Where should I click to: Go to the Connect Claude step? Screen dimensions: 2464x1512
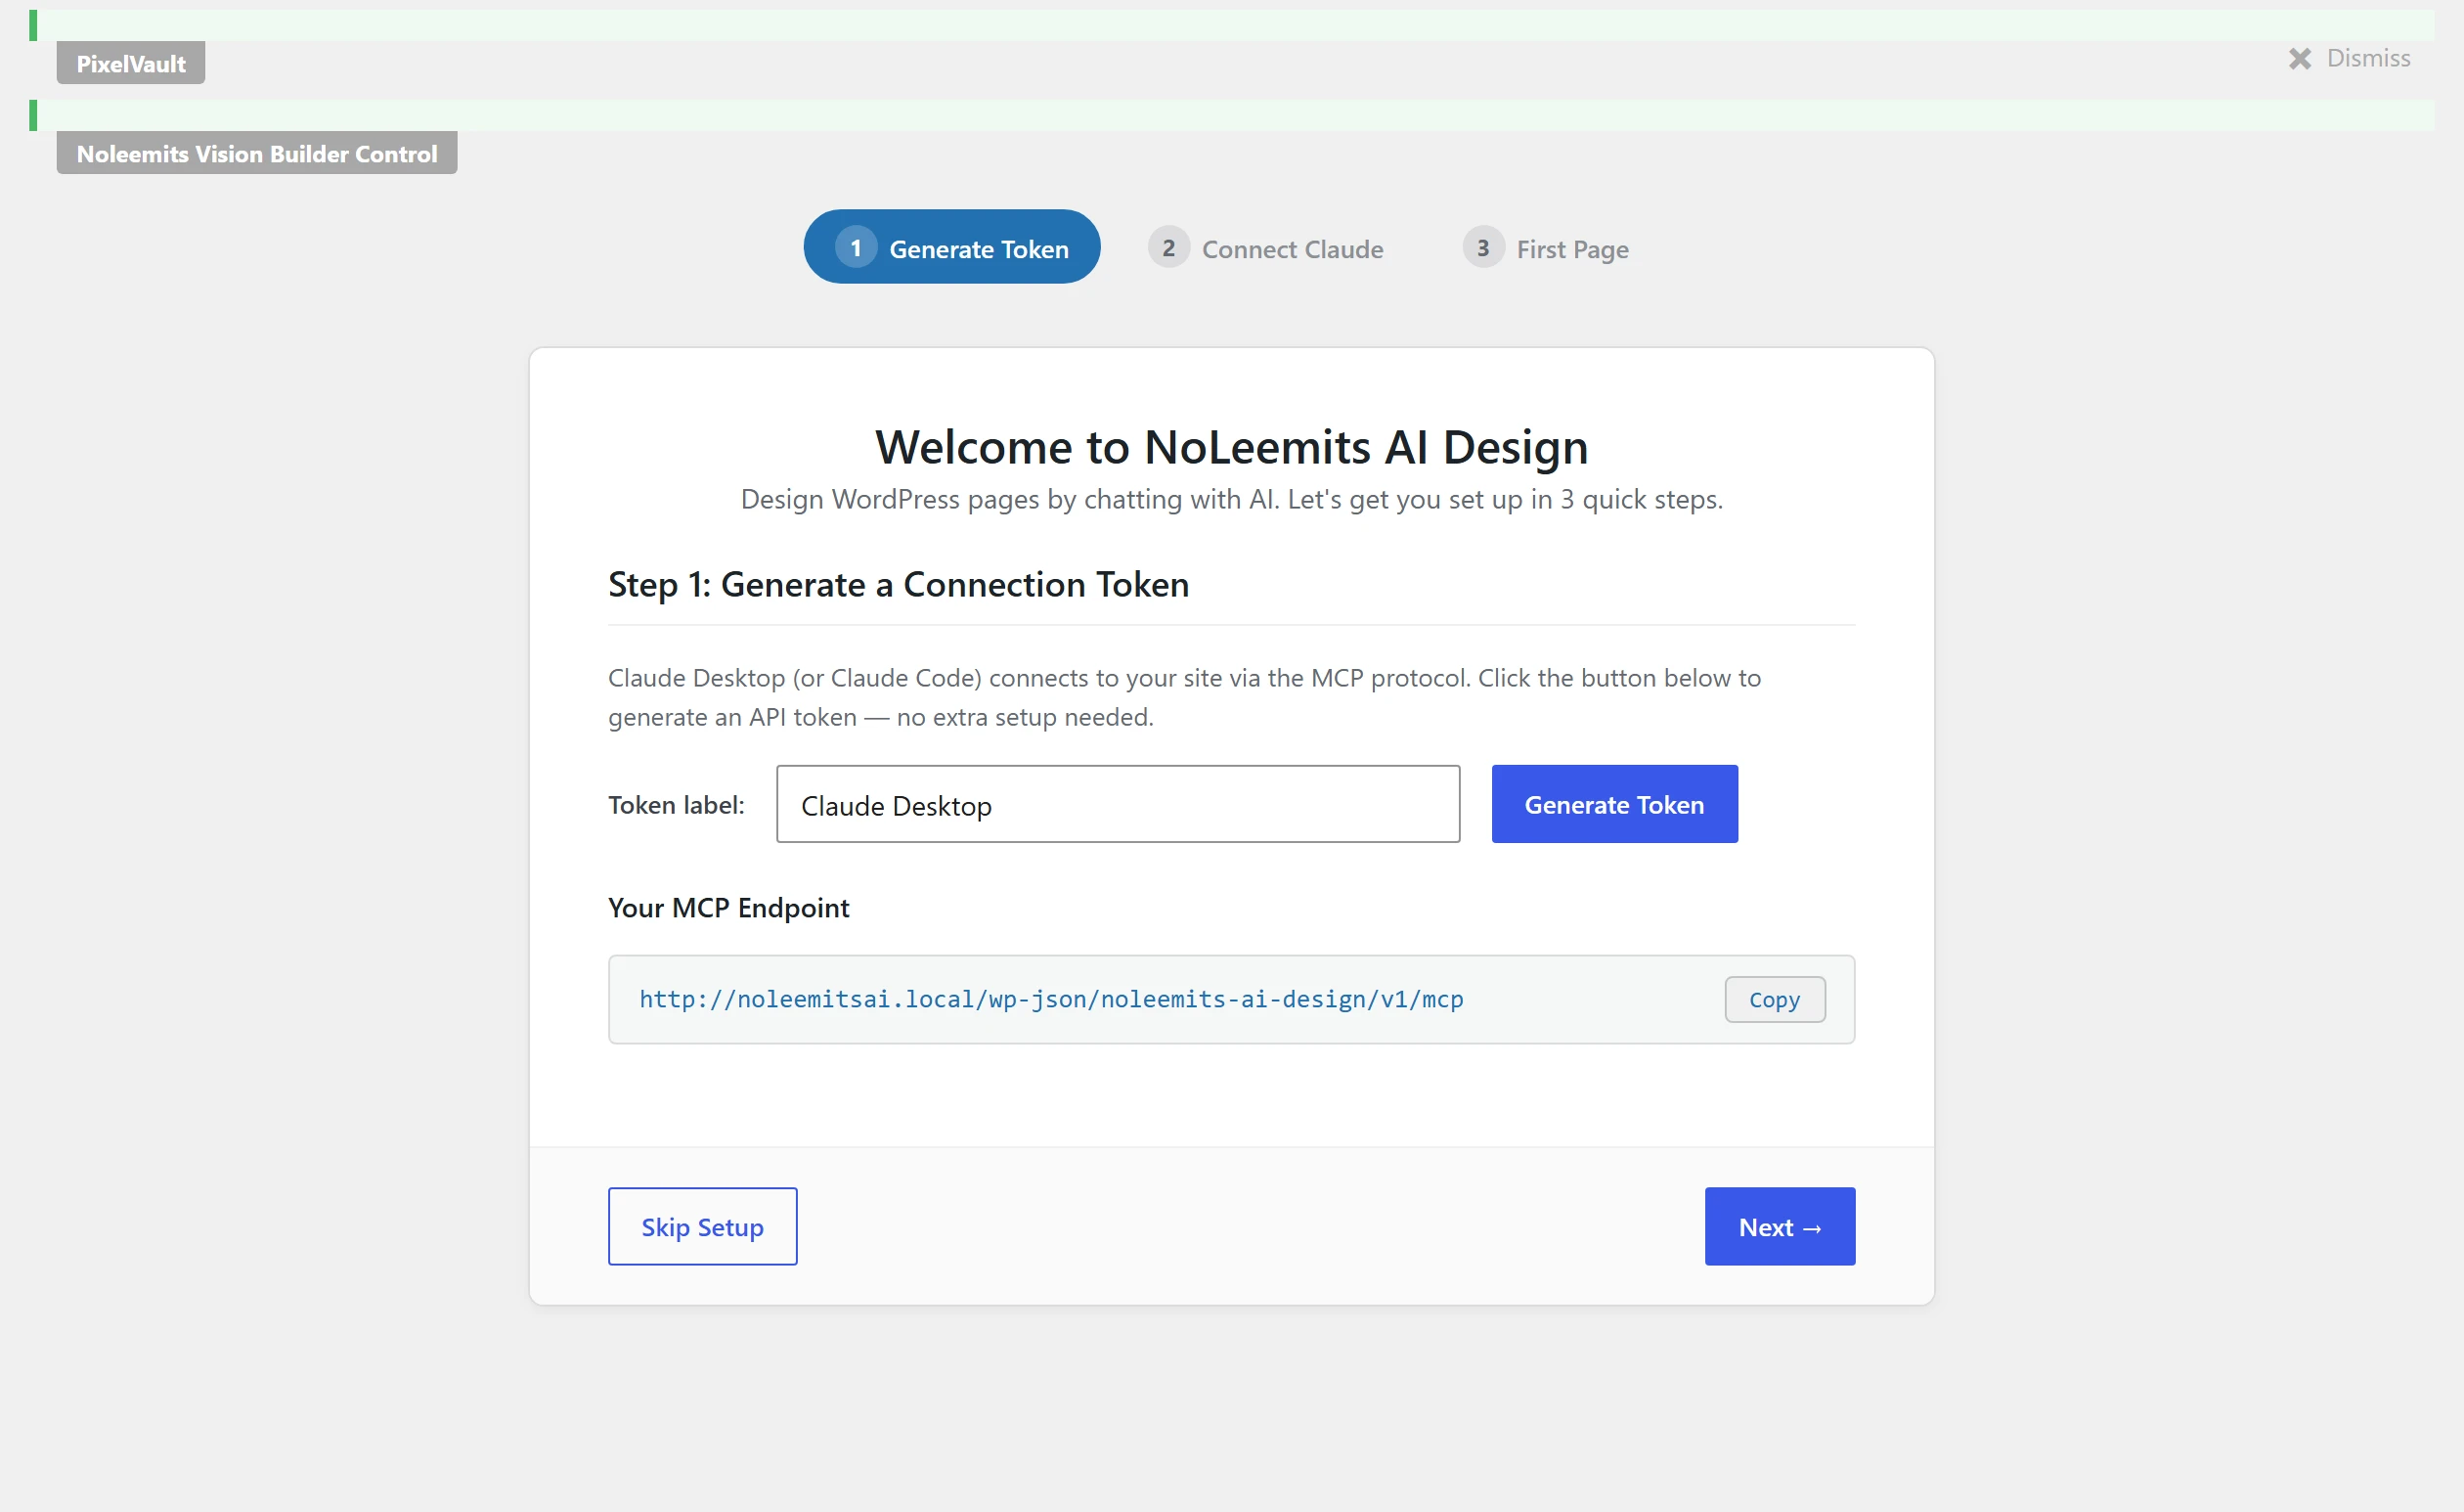[x=1266, y=248]
